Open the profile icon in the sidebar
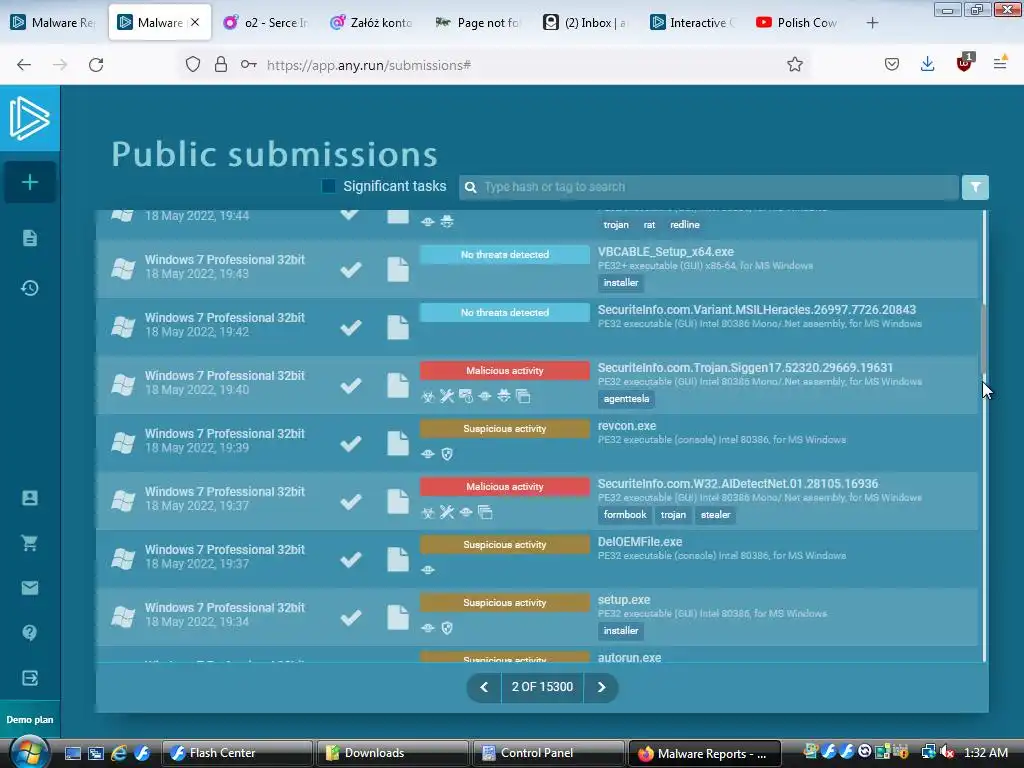Viewport: 1024px width, 768px height. pos(30,498)
